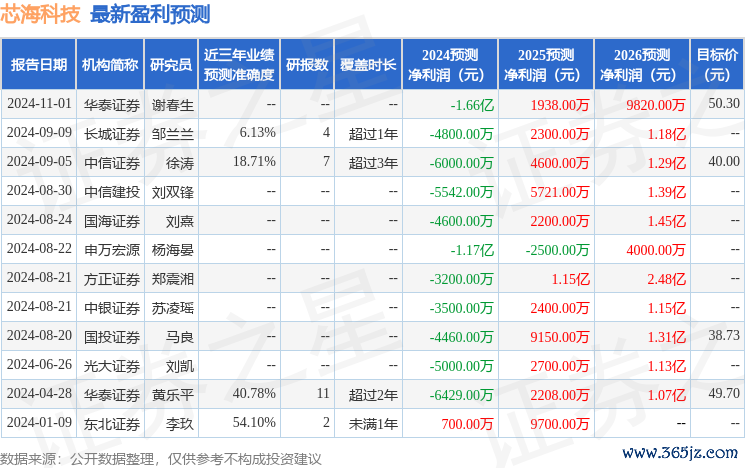Click the 1.45亿 forecast value
The height and width of the screenshot is (468, 745).
(x=667, y=221)
